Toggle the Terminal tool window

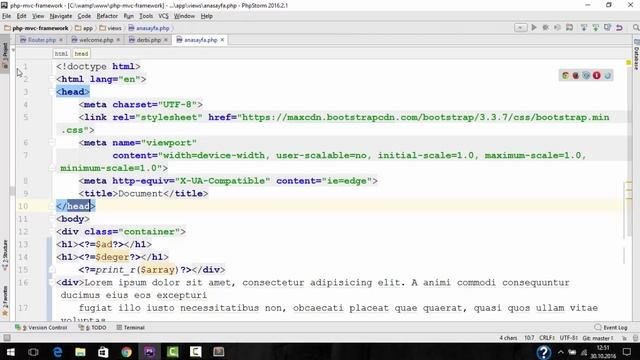(131, 327)
